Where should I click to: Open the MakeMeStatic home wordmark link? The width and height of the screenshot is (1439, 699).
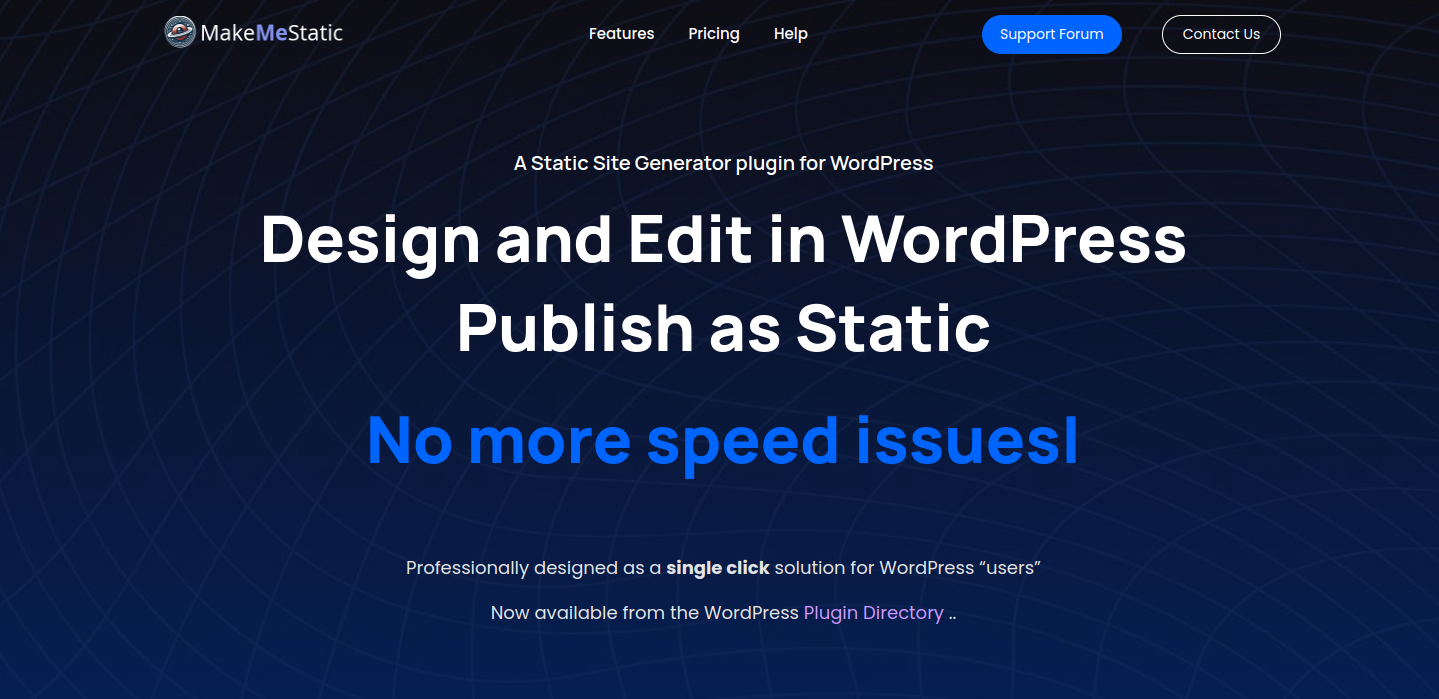pyautogui.click(x=271, y=33)
